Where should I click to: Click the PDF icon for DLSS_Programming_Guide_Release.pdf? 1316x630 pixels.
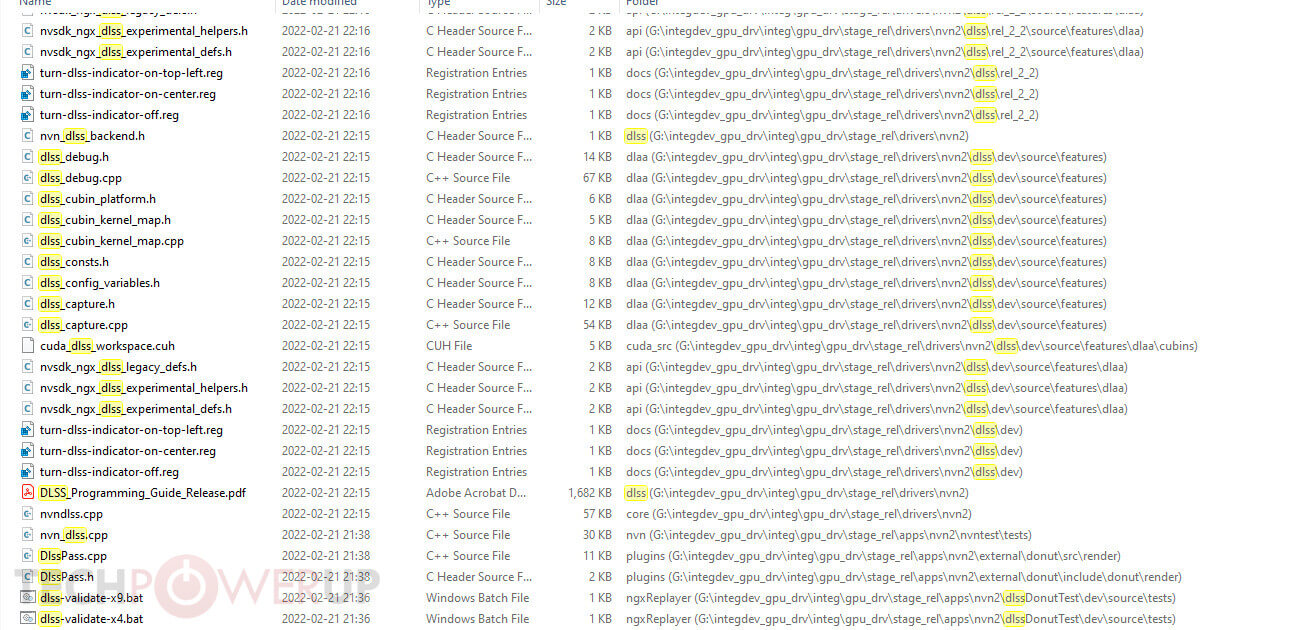28,493
